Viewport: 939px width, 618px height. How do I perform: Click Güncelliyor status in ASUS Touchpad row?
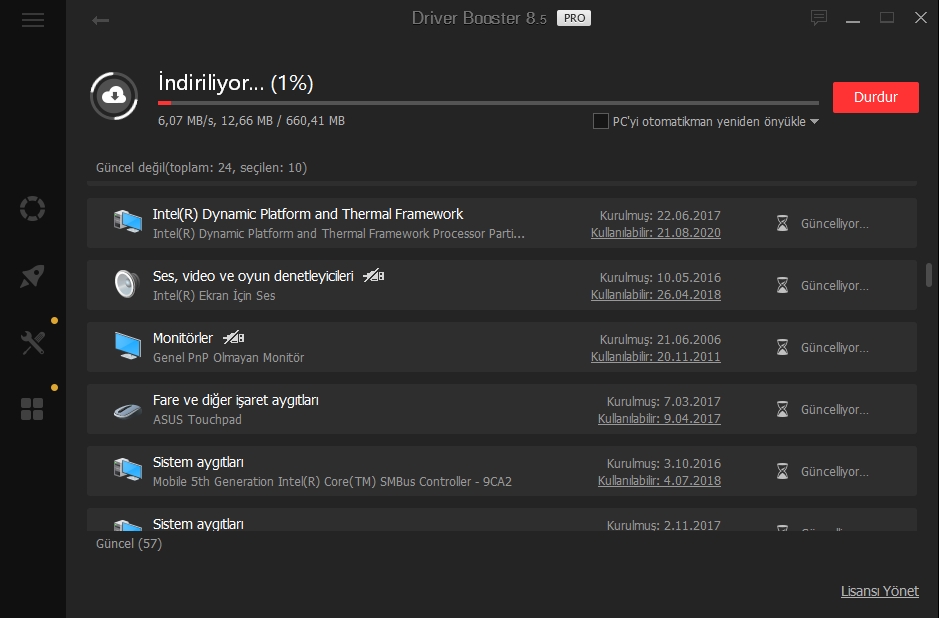click(835, 410)
